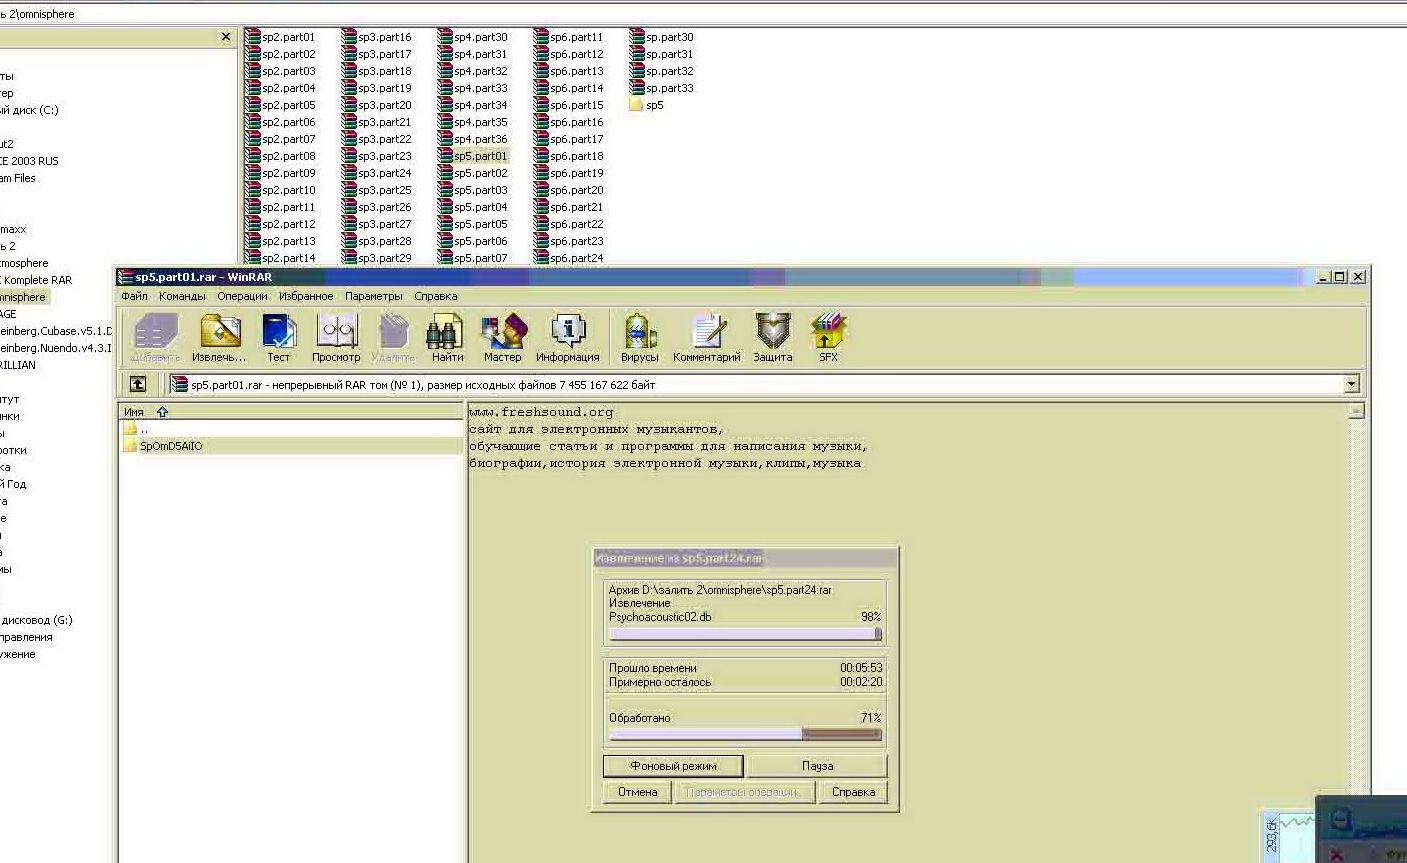Viewport: 1407px width, 863px height.
Task: Click the Отмена button
Action: (x=637, y=792)
